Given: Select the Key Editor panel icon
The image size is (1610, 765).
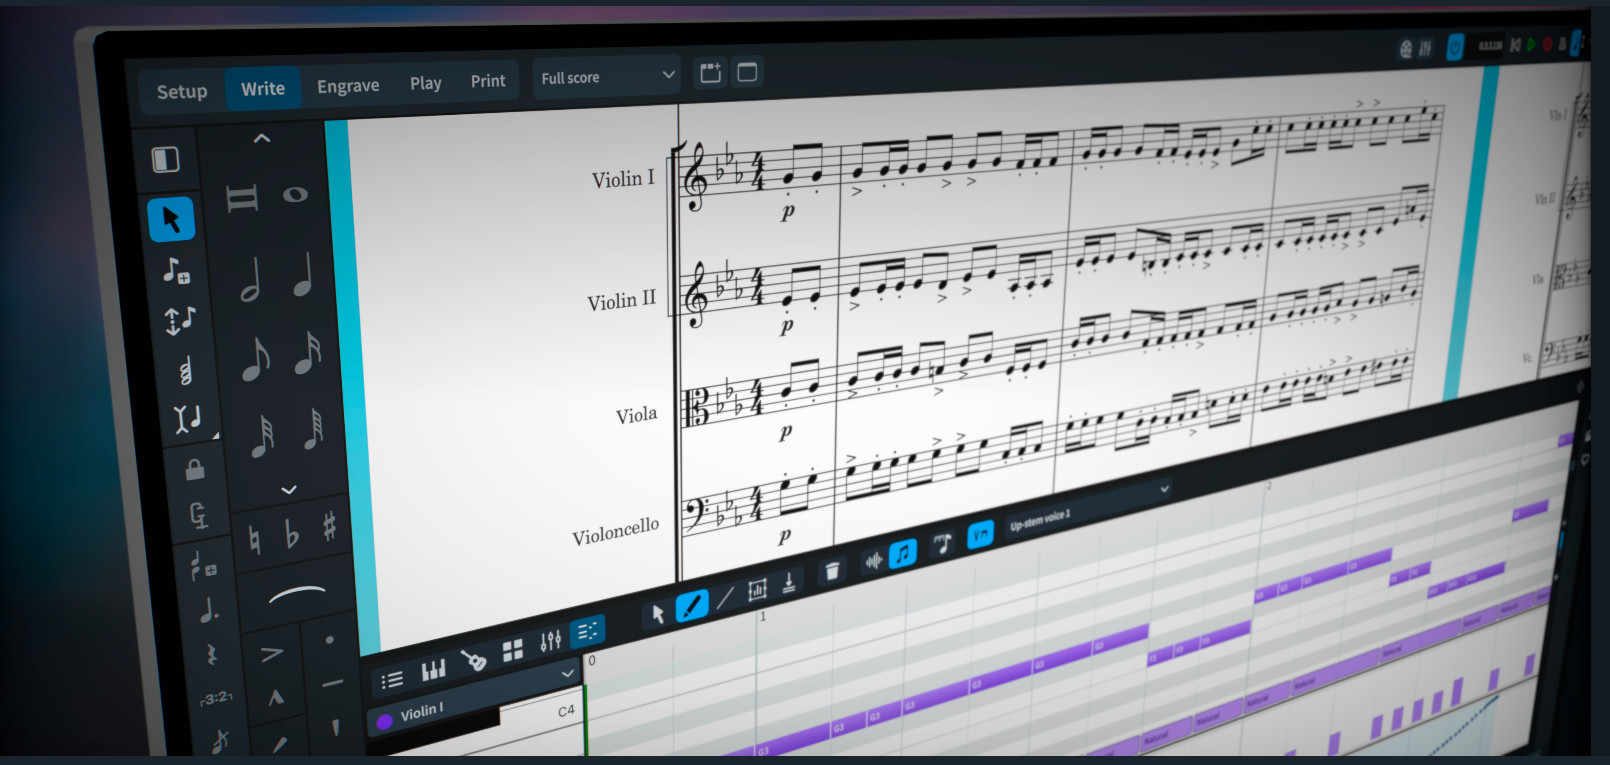Looking at the screenshot, I should coord(588,631).
